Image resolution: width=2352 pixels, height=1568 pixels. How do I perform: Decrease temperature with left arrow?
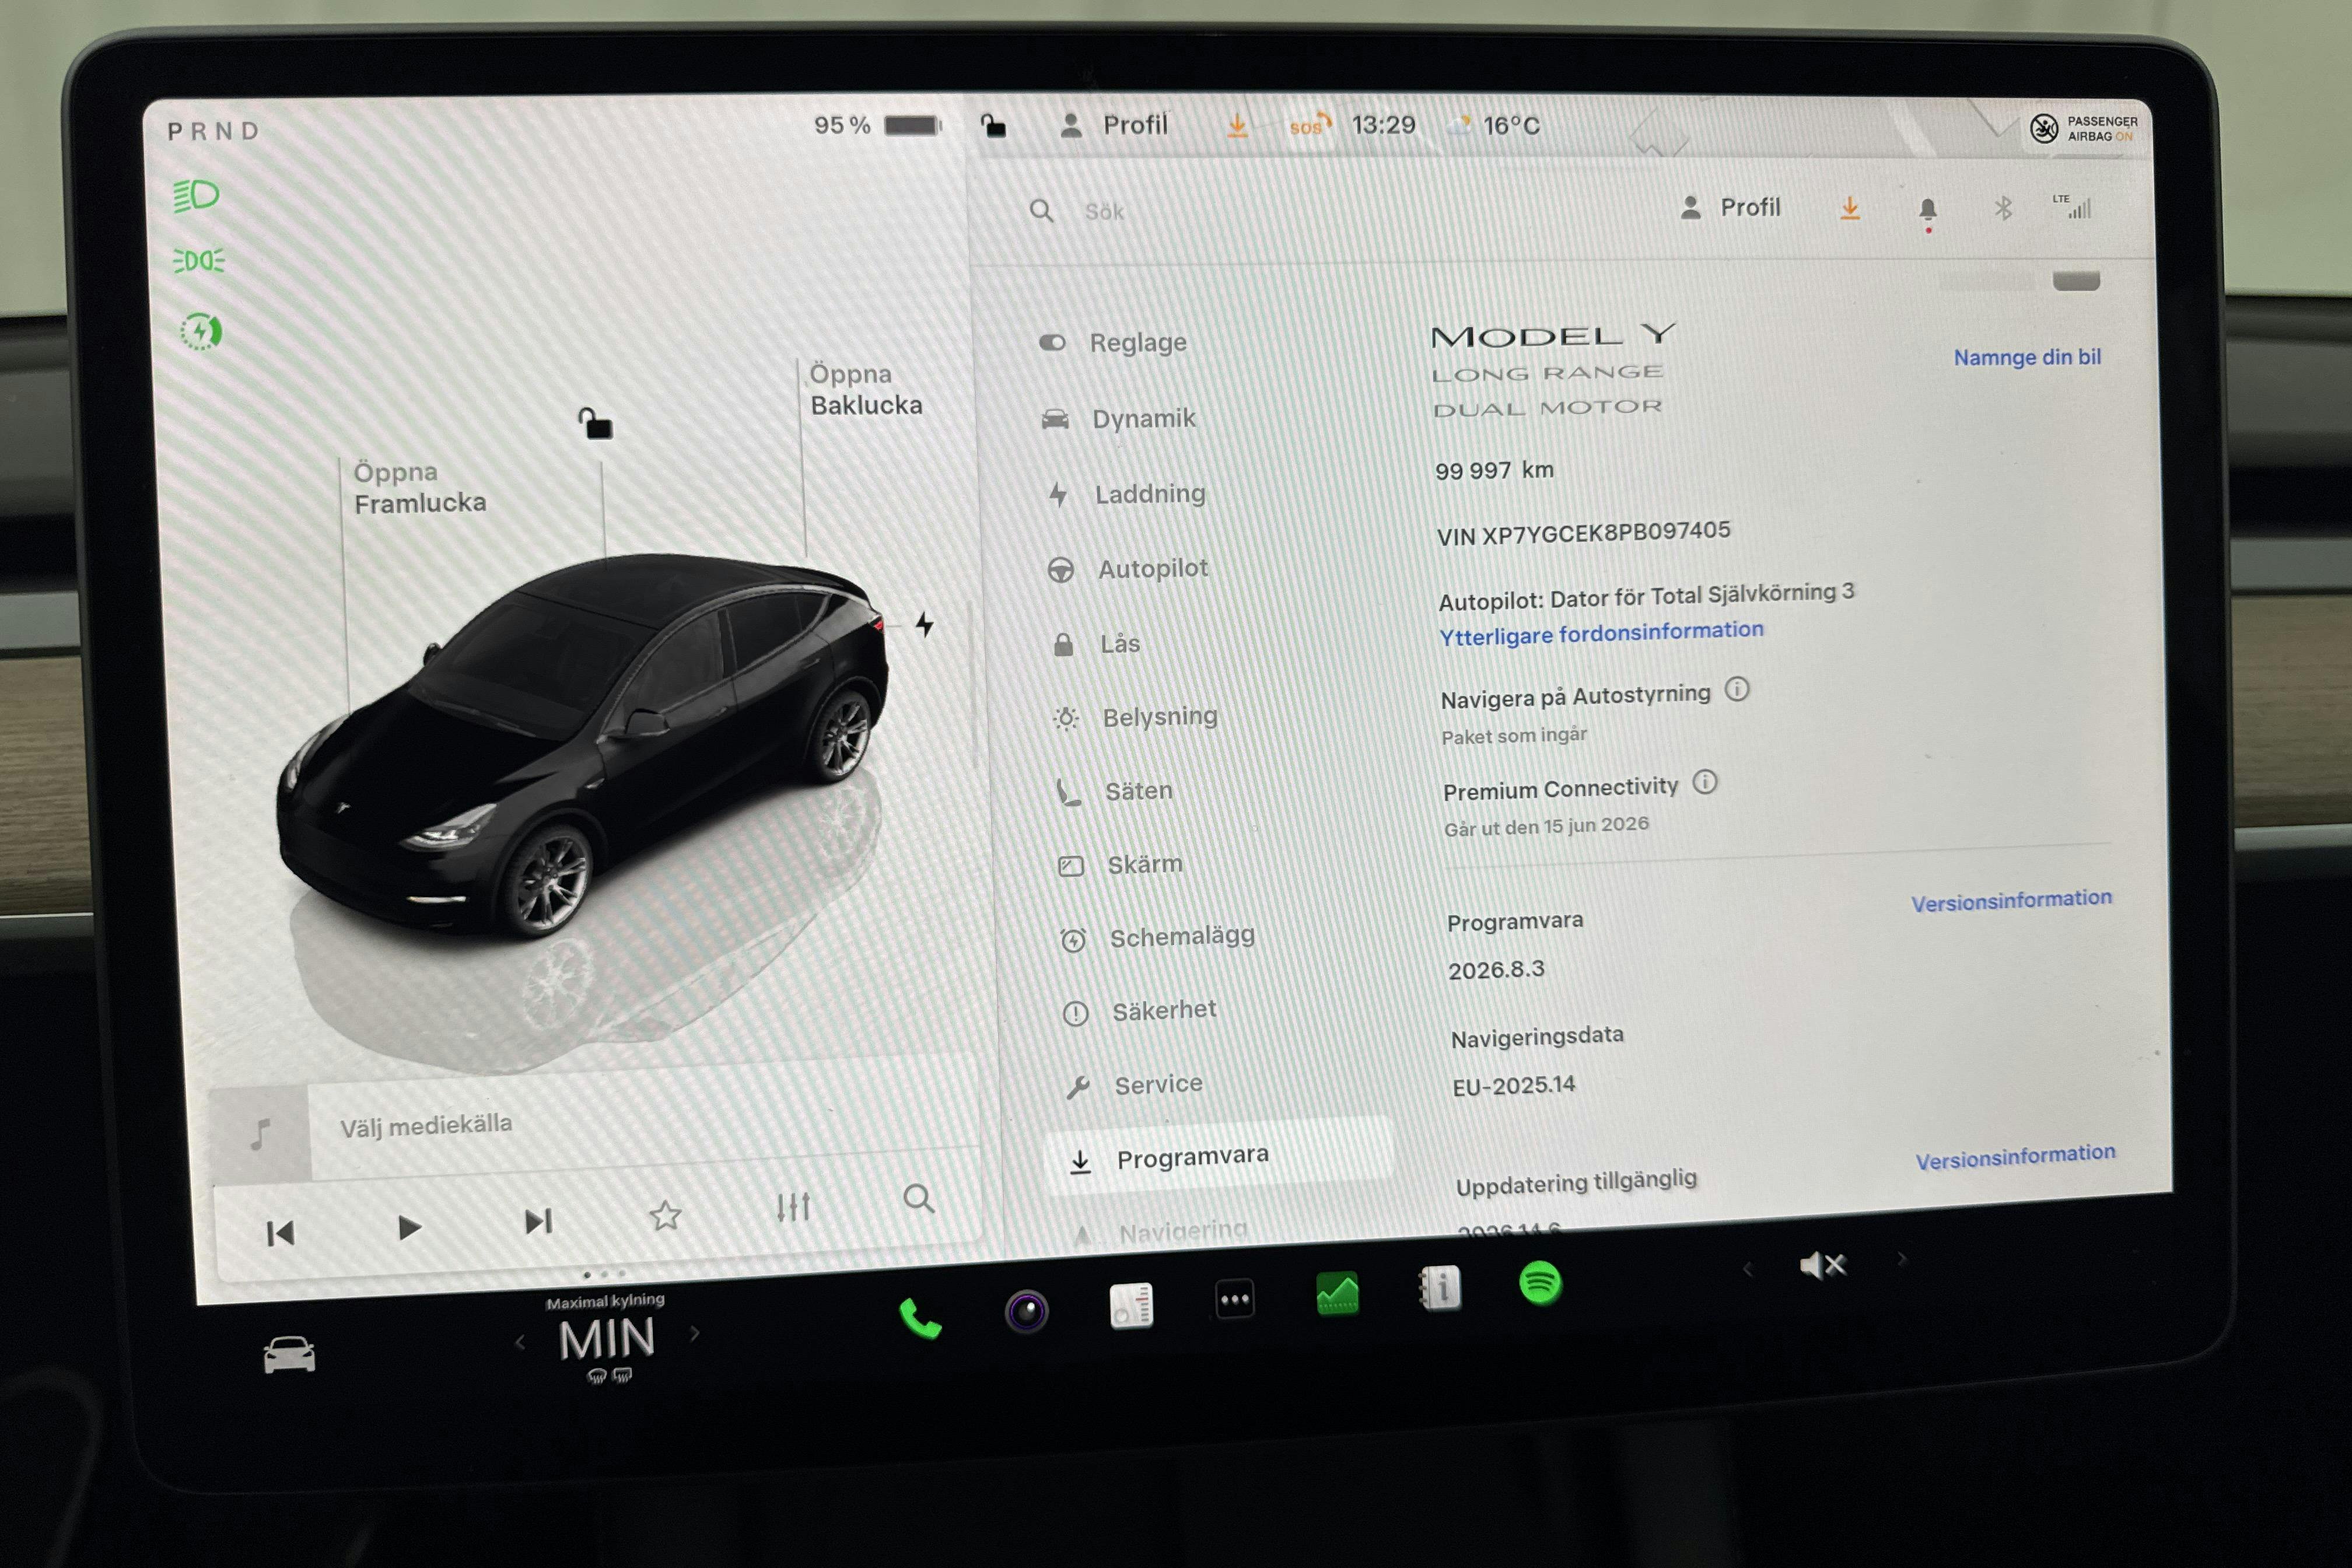(520, 1342)
